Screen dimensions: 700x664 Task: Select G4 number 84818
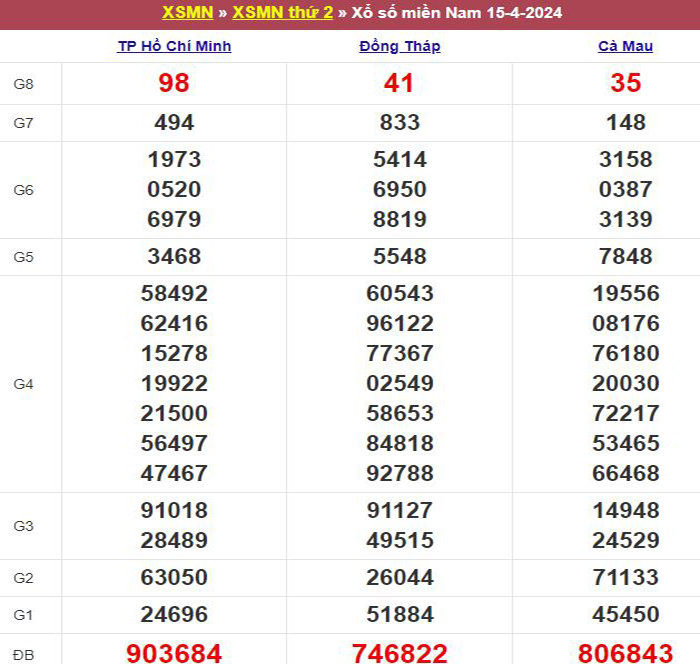pos(400,443)
